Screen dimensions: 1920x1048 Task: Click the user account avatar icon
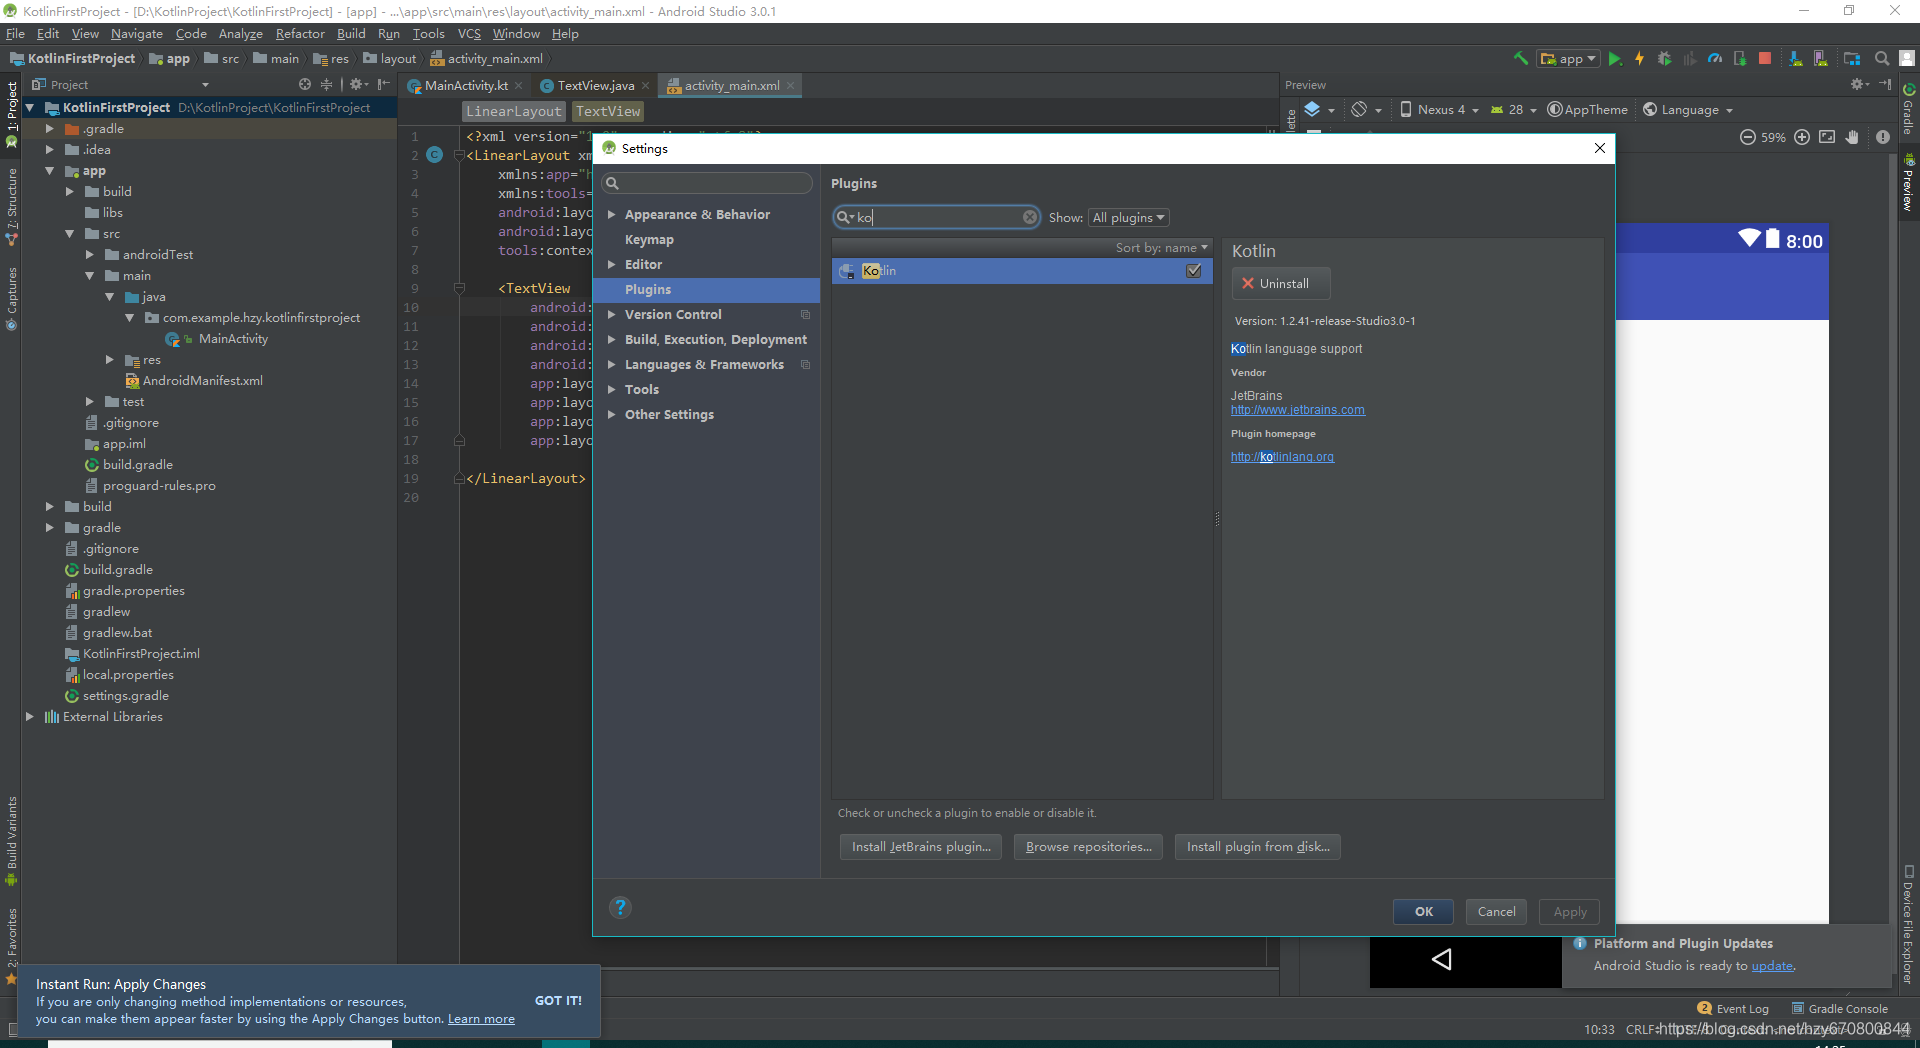[x=1907, y=59]
